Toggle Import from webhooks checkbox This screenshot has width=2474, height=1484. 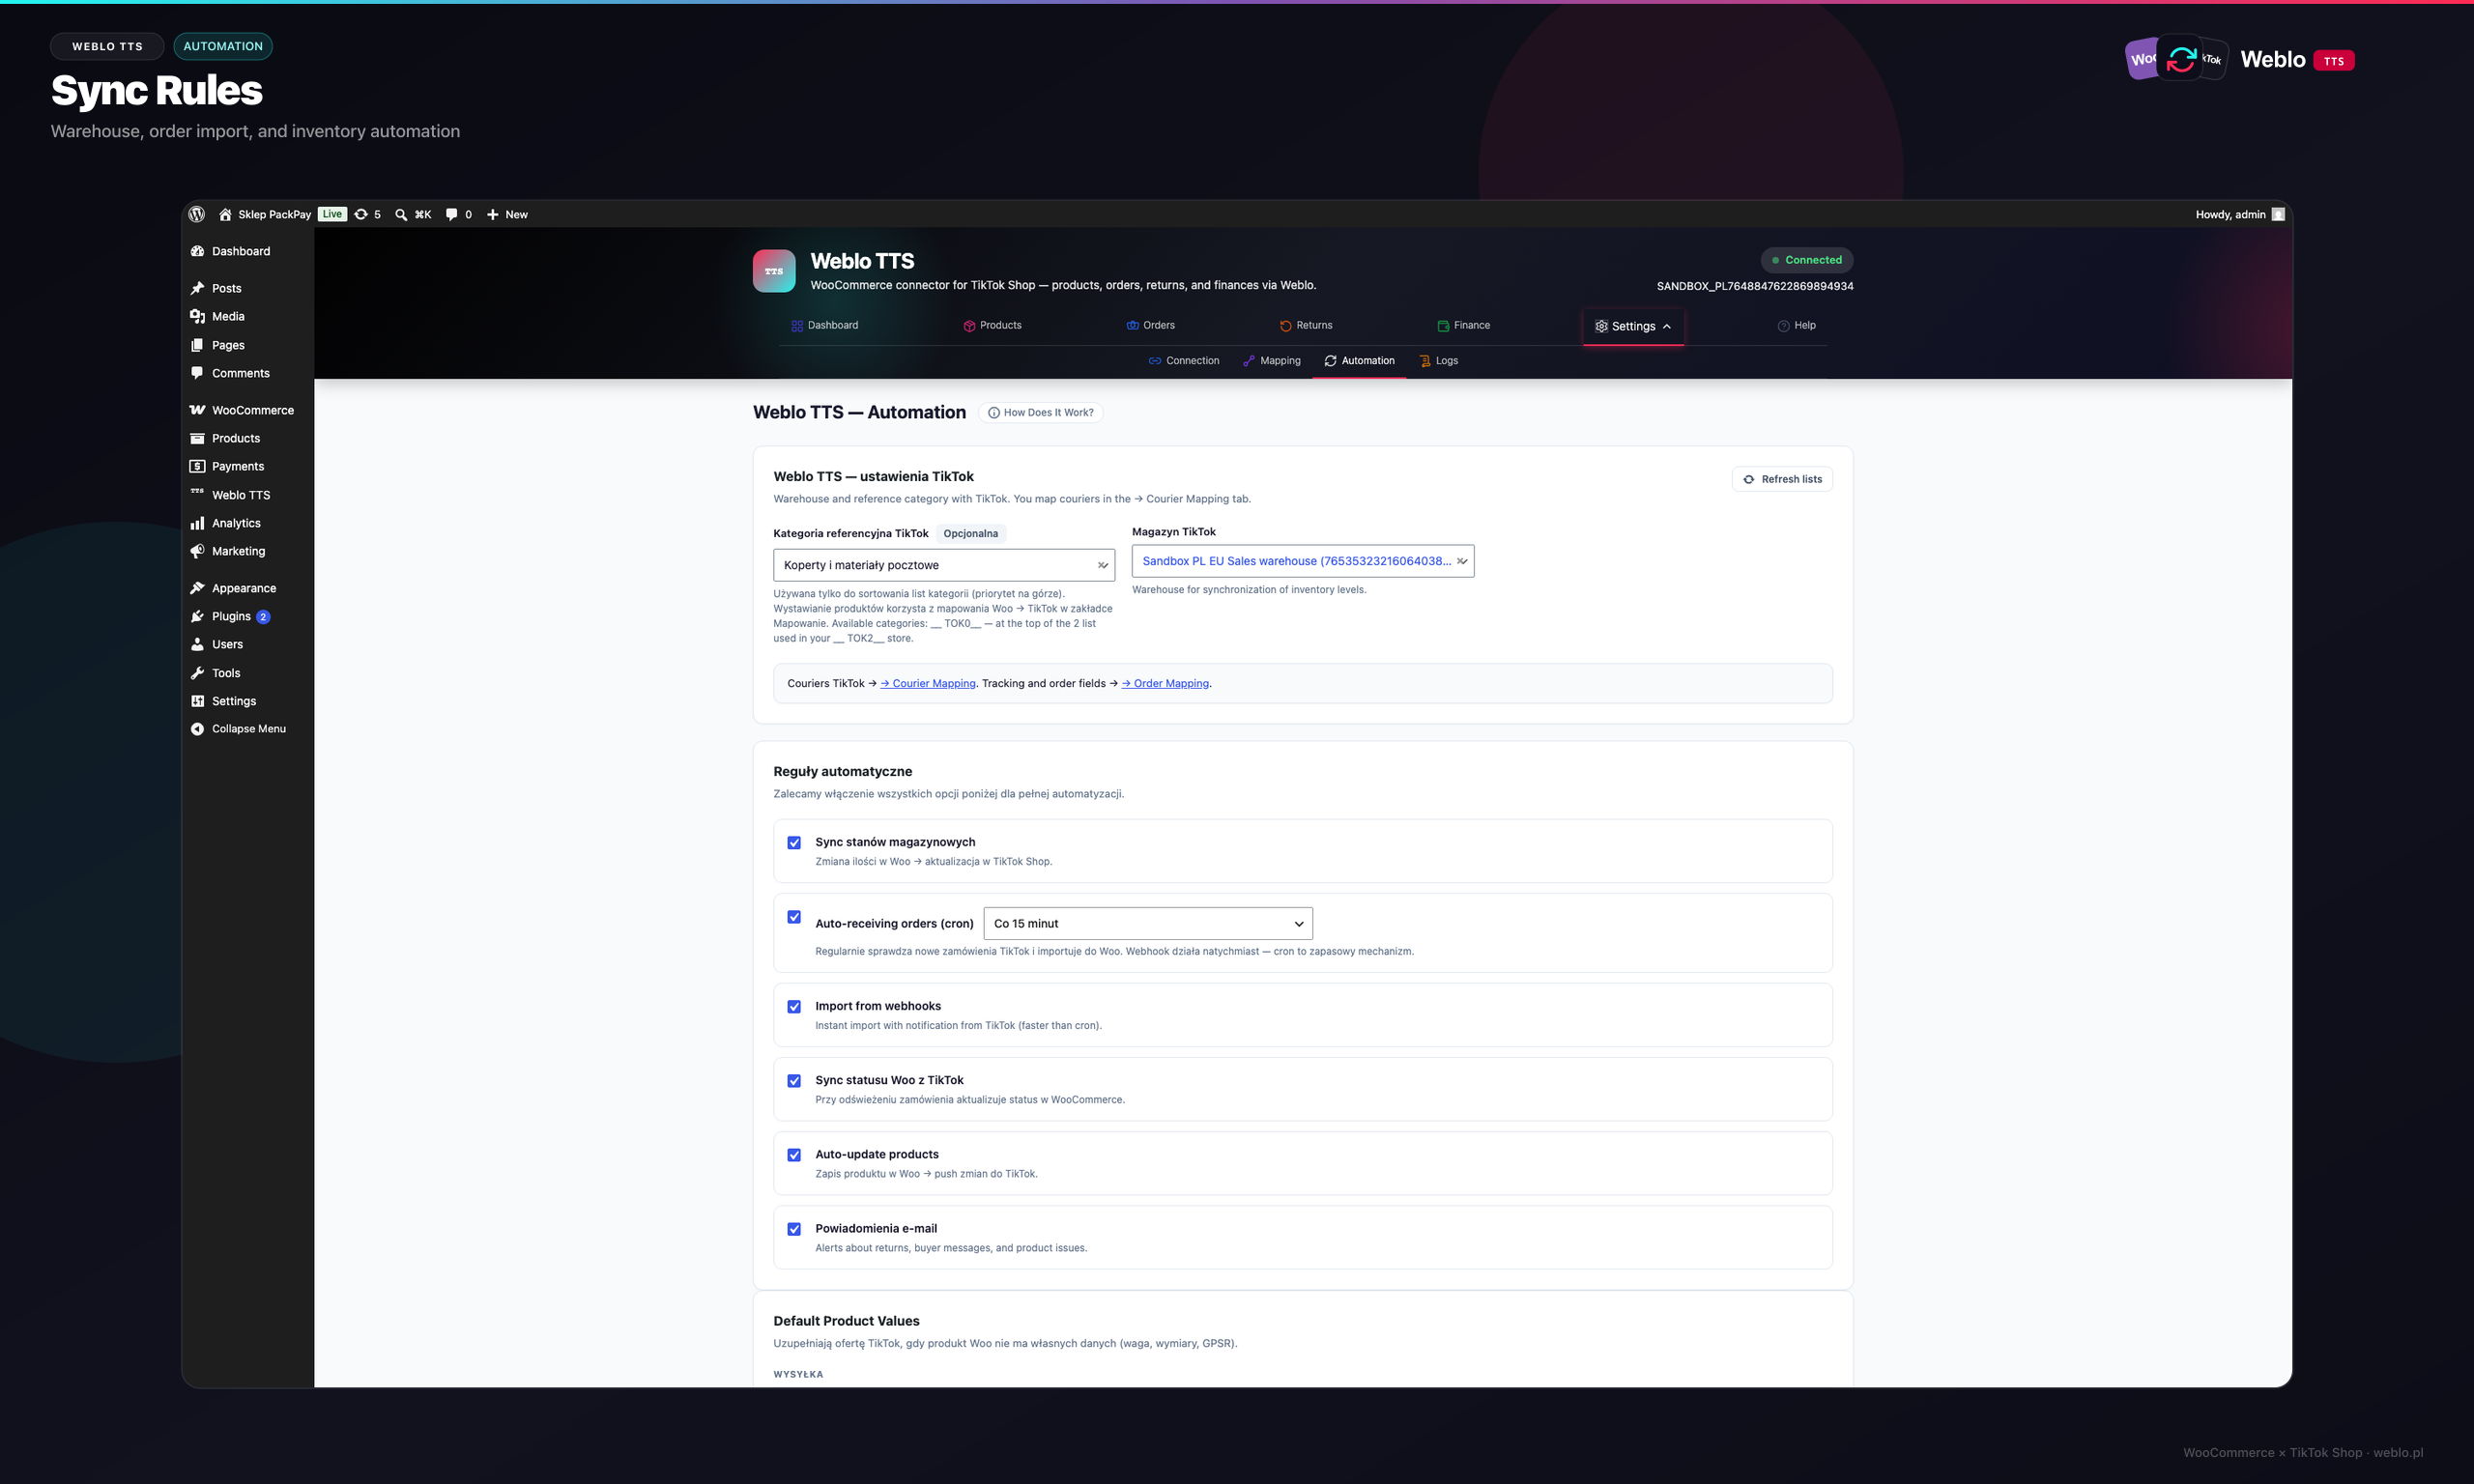pyautogui.click(x=794, y=1007)
